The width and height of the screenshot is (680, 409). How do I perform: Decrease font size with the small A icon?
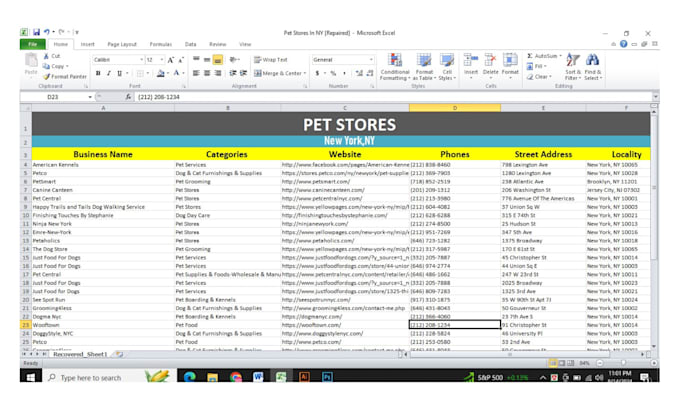coord(181,60)
